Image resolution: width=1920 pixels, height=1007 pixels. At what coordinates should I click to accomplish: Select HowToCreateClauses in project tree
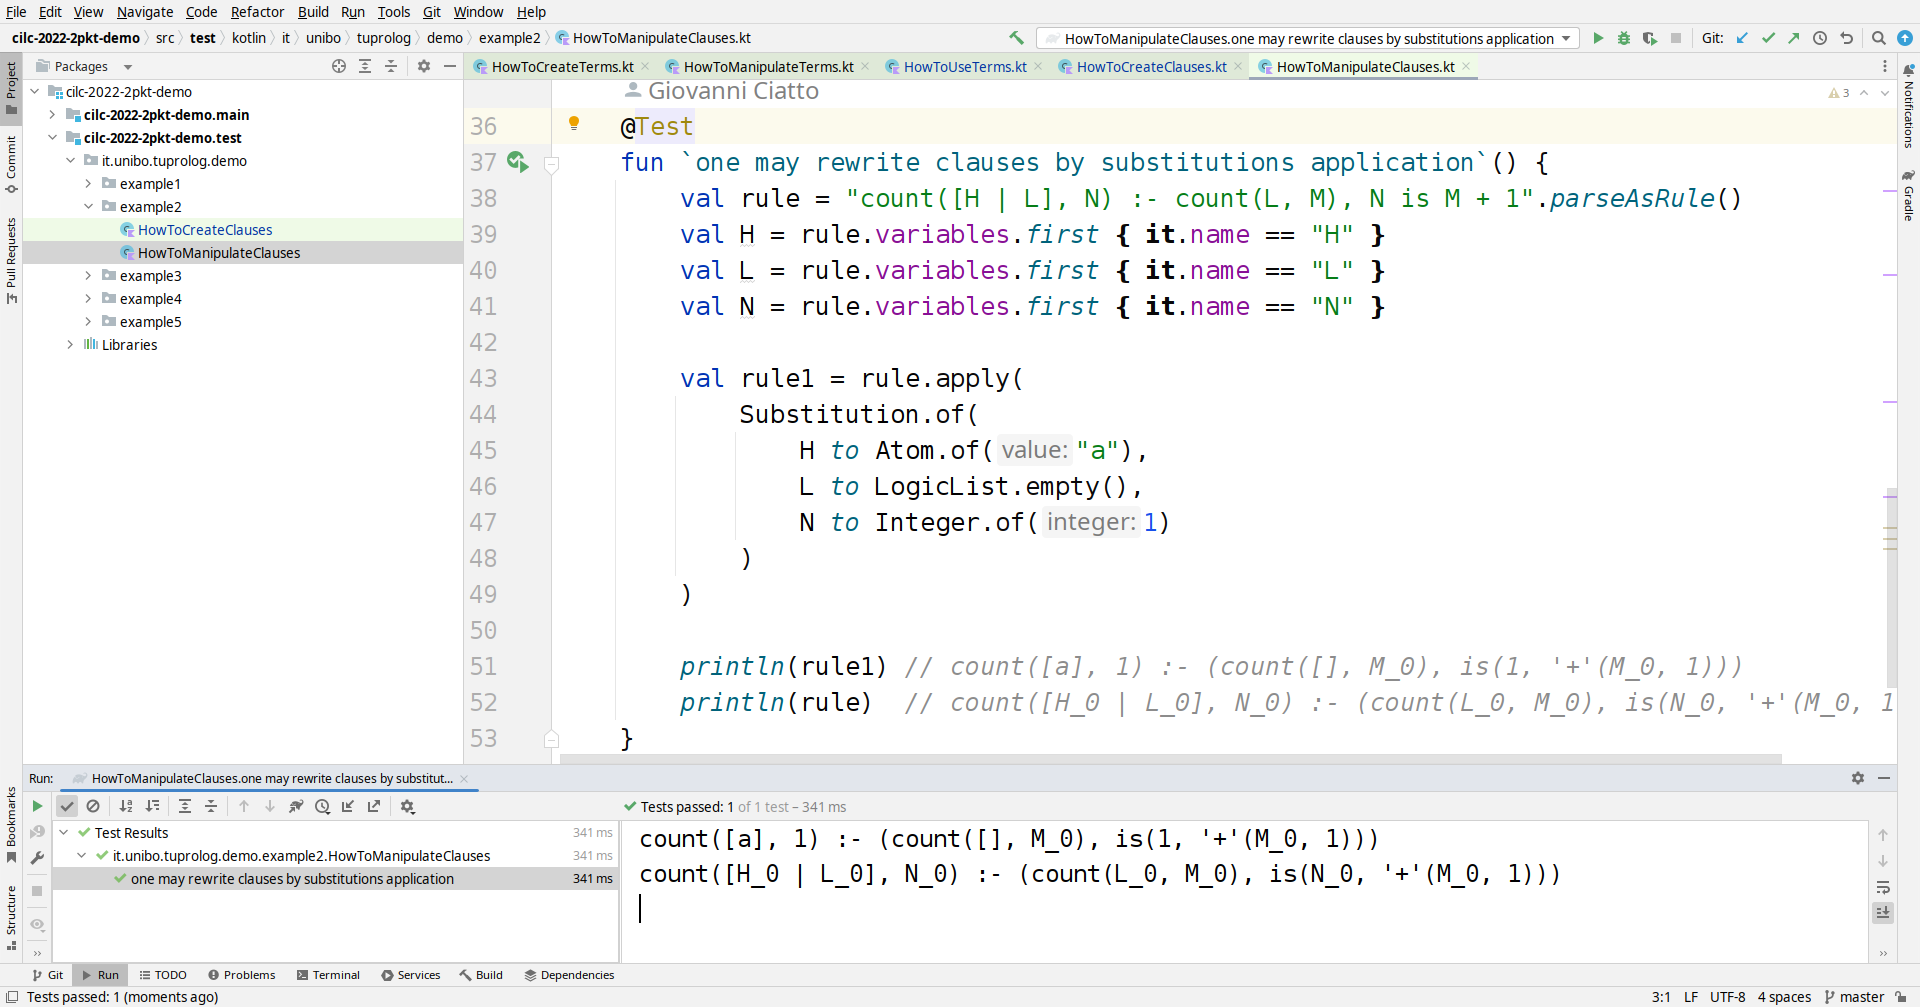click(x=205, y=230)
